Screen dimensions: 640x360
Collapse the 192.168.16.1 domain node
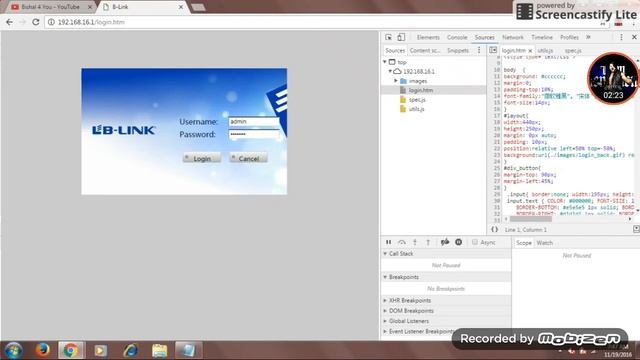click(390, 71)
